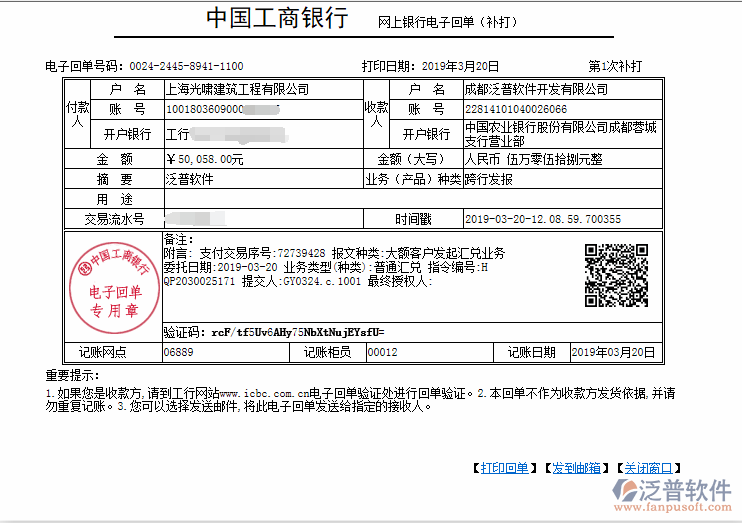Viewport: 742px width, 523px height.
Task: Select the verification code rcF/tf5Uv6AHy75NbXtNujEYsfU=
Action: (x=298, y=332)
